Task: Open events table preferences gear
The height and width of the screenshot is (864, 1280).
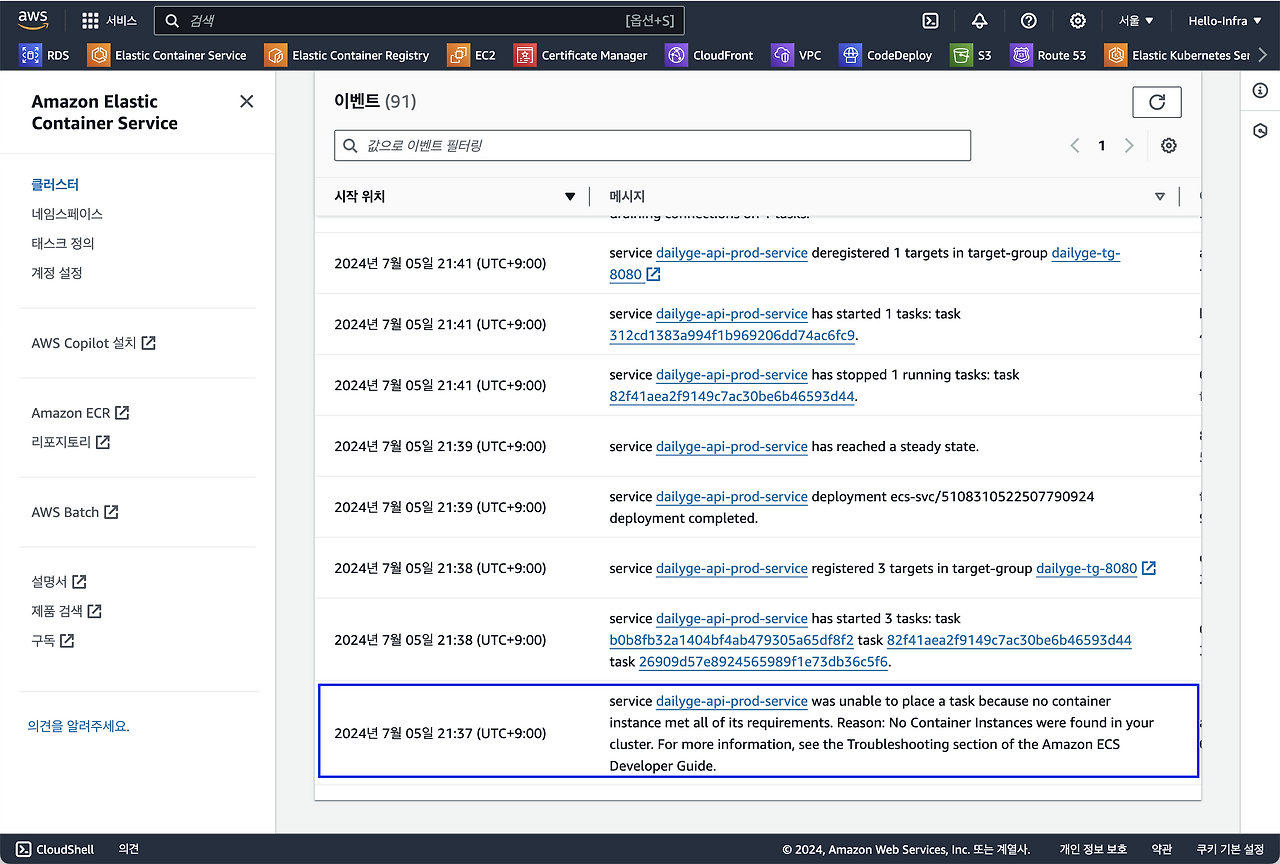Action: (1169, 146)
